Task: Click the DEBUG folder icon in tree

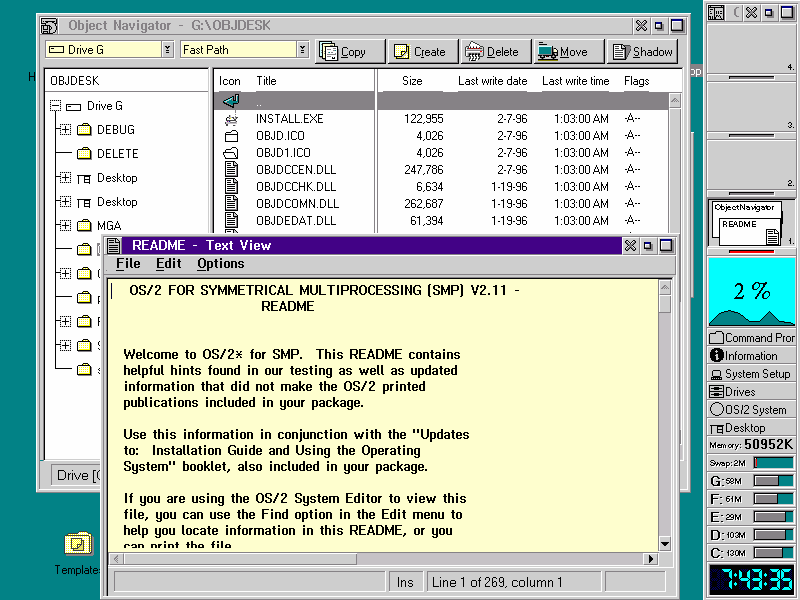Action: pos(84,130)
